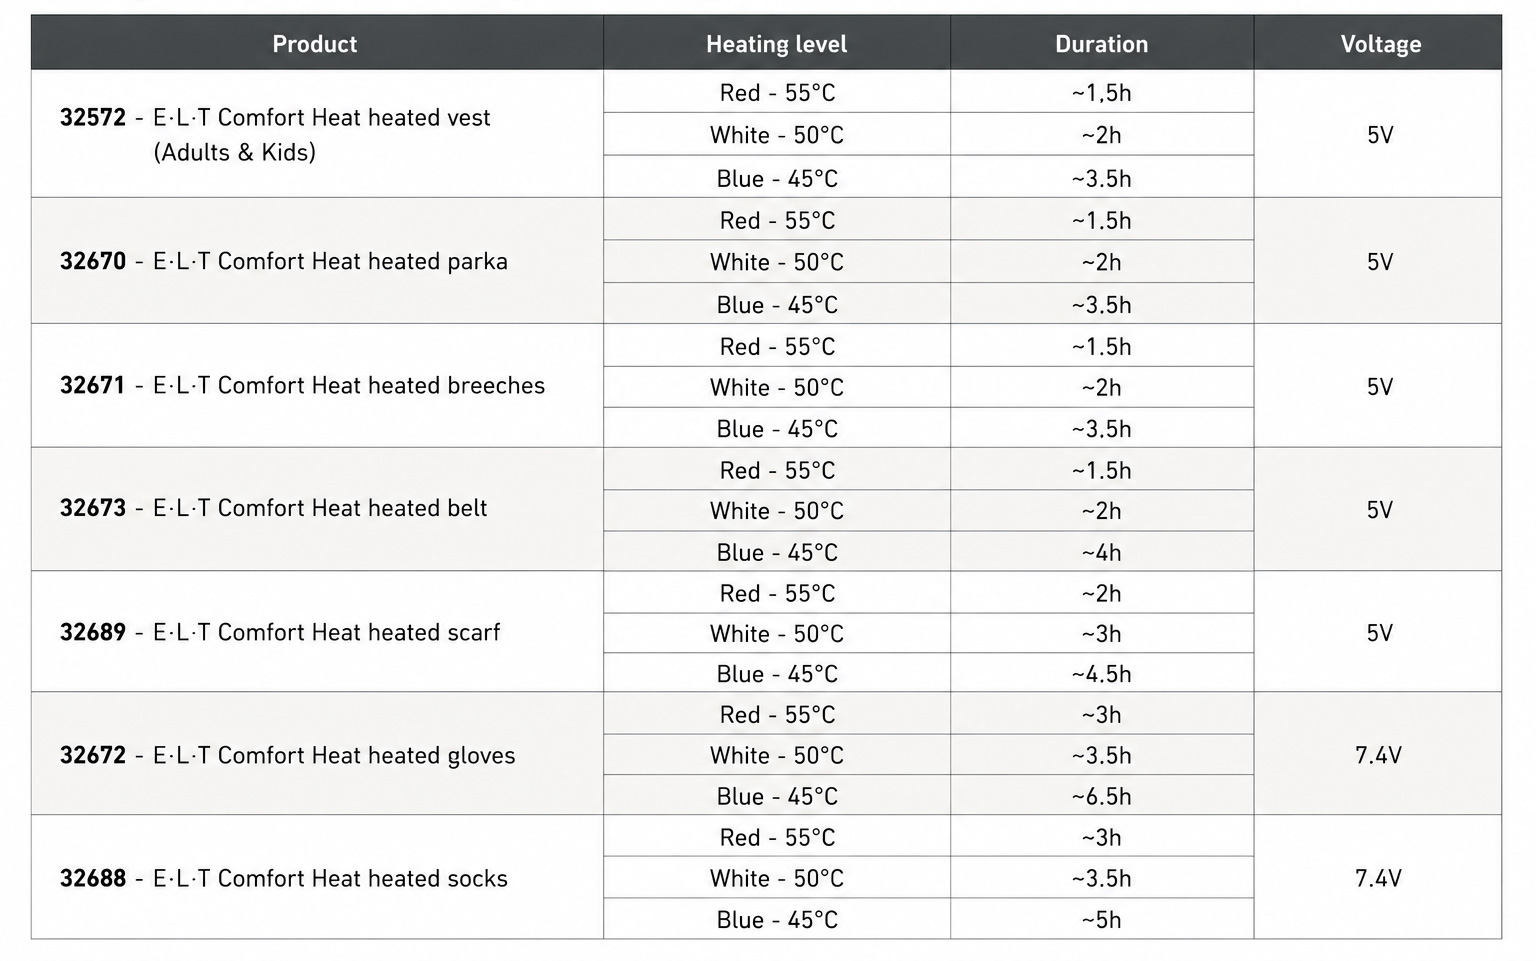
Task: Click the ~6.5h duration for gloves
Action: pos(1101,796)
